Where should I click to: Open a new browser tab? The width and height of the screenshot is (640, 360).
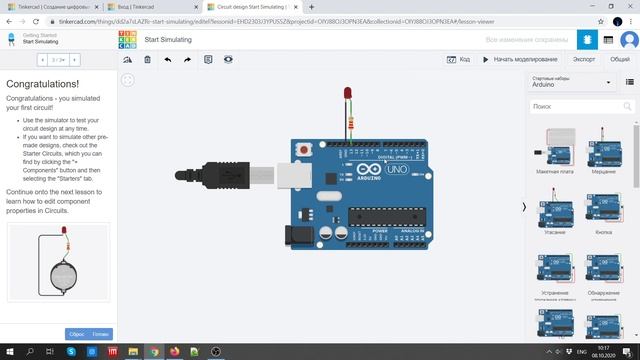[311, 7]
